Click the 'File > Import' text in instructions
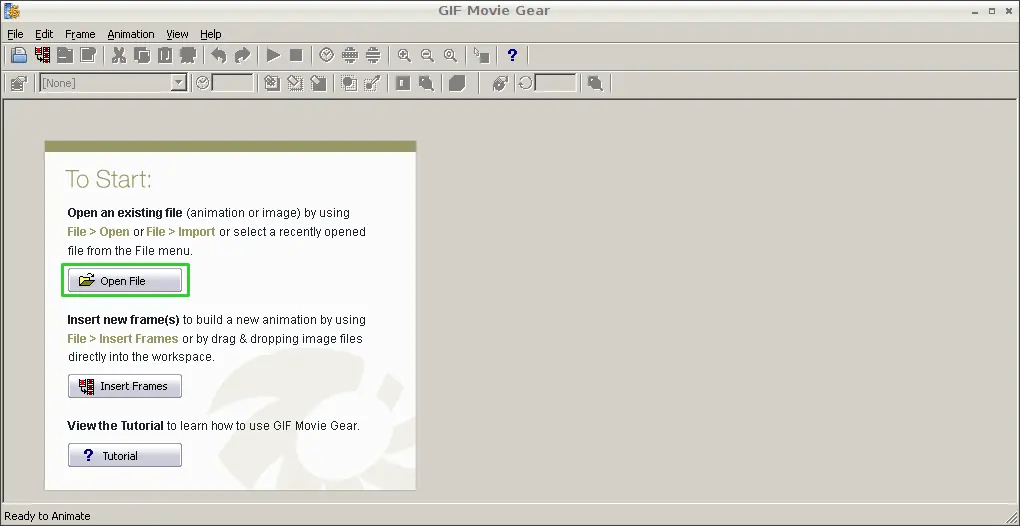The image size is (1020, 526). tap(181, 231)
